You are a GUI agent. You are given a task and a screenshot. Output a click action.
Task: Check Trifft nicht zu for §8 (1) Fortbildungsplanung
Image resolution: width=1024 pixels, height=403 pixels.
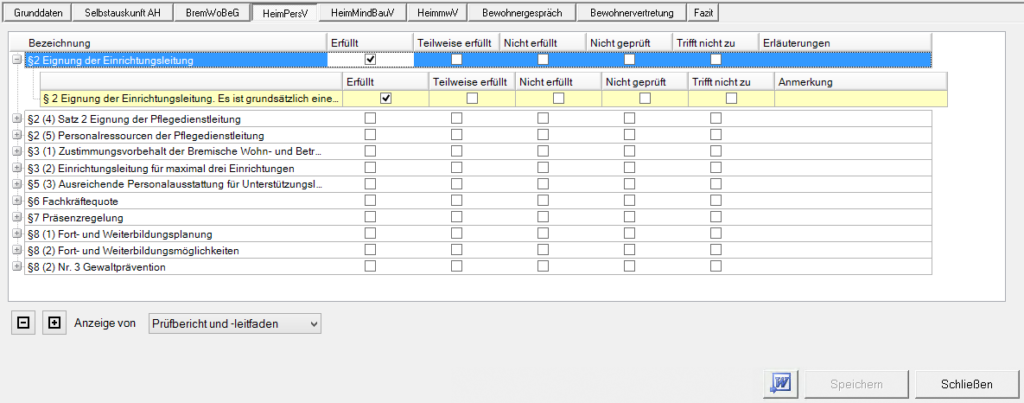[716, 234]
